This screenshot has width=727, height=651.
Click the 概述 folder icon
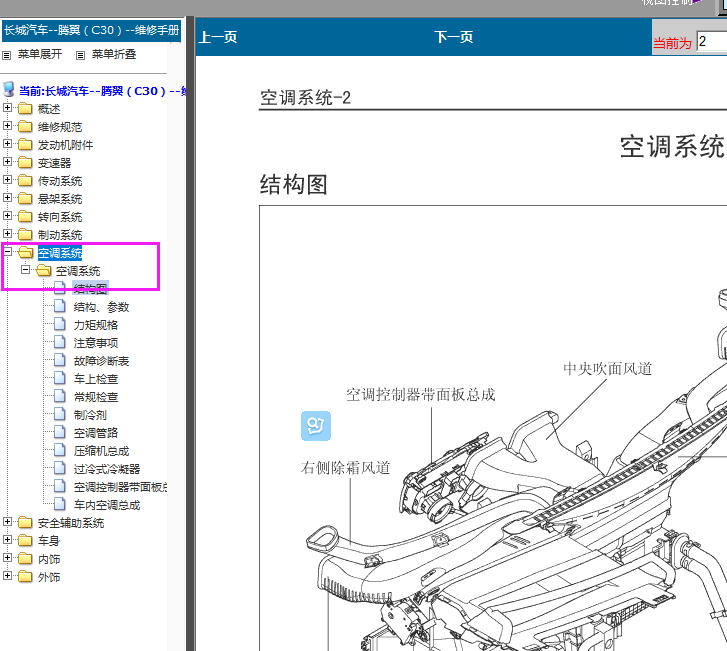click(x=25, y=108)
